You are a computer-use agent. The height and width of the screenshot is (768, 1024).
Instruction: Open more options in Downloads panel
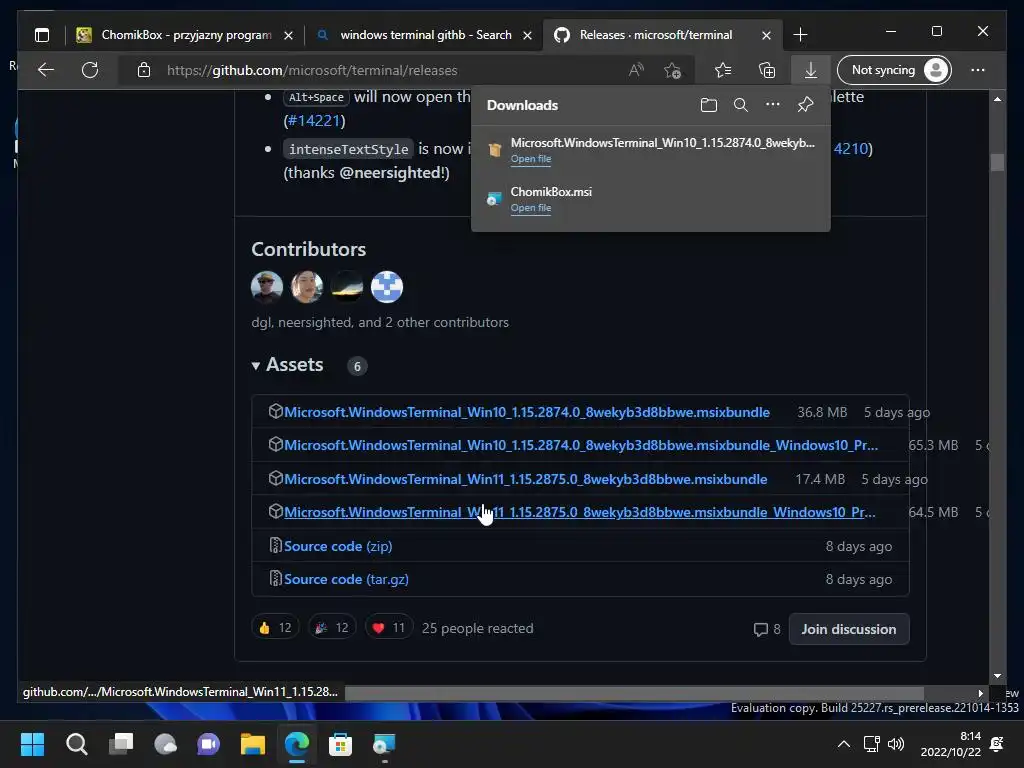point(773,104)
